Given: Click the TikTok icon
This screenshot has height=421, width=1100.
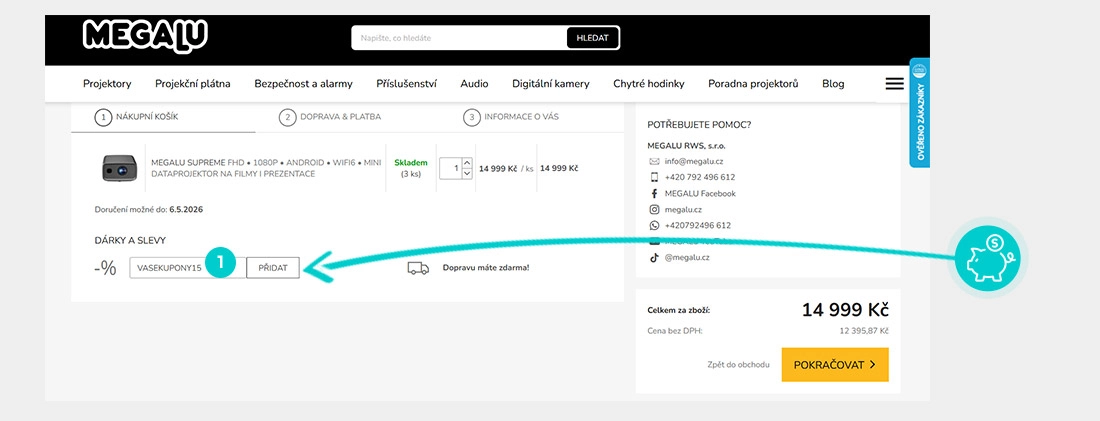Looking at the screenshot, I should 654,258.
